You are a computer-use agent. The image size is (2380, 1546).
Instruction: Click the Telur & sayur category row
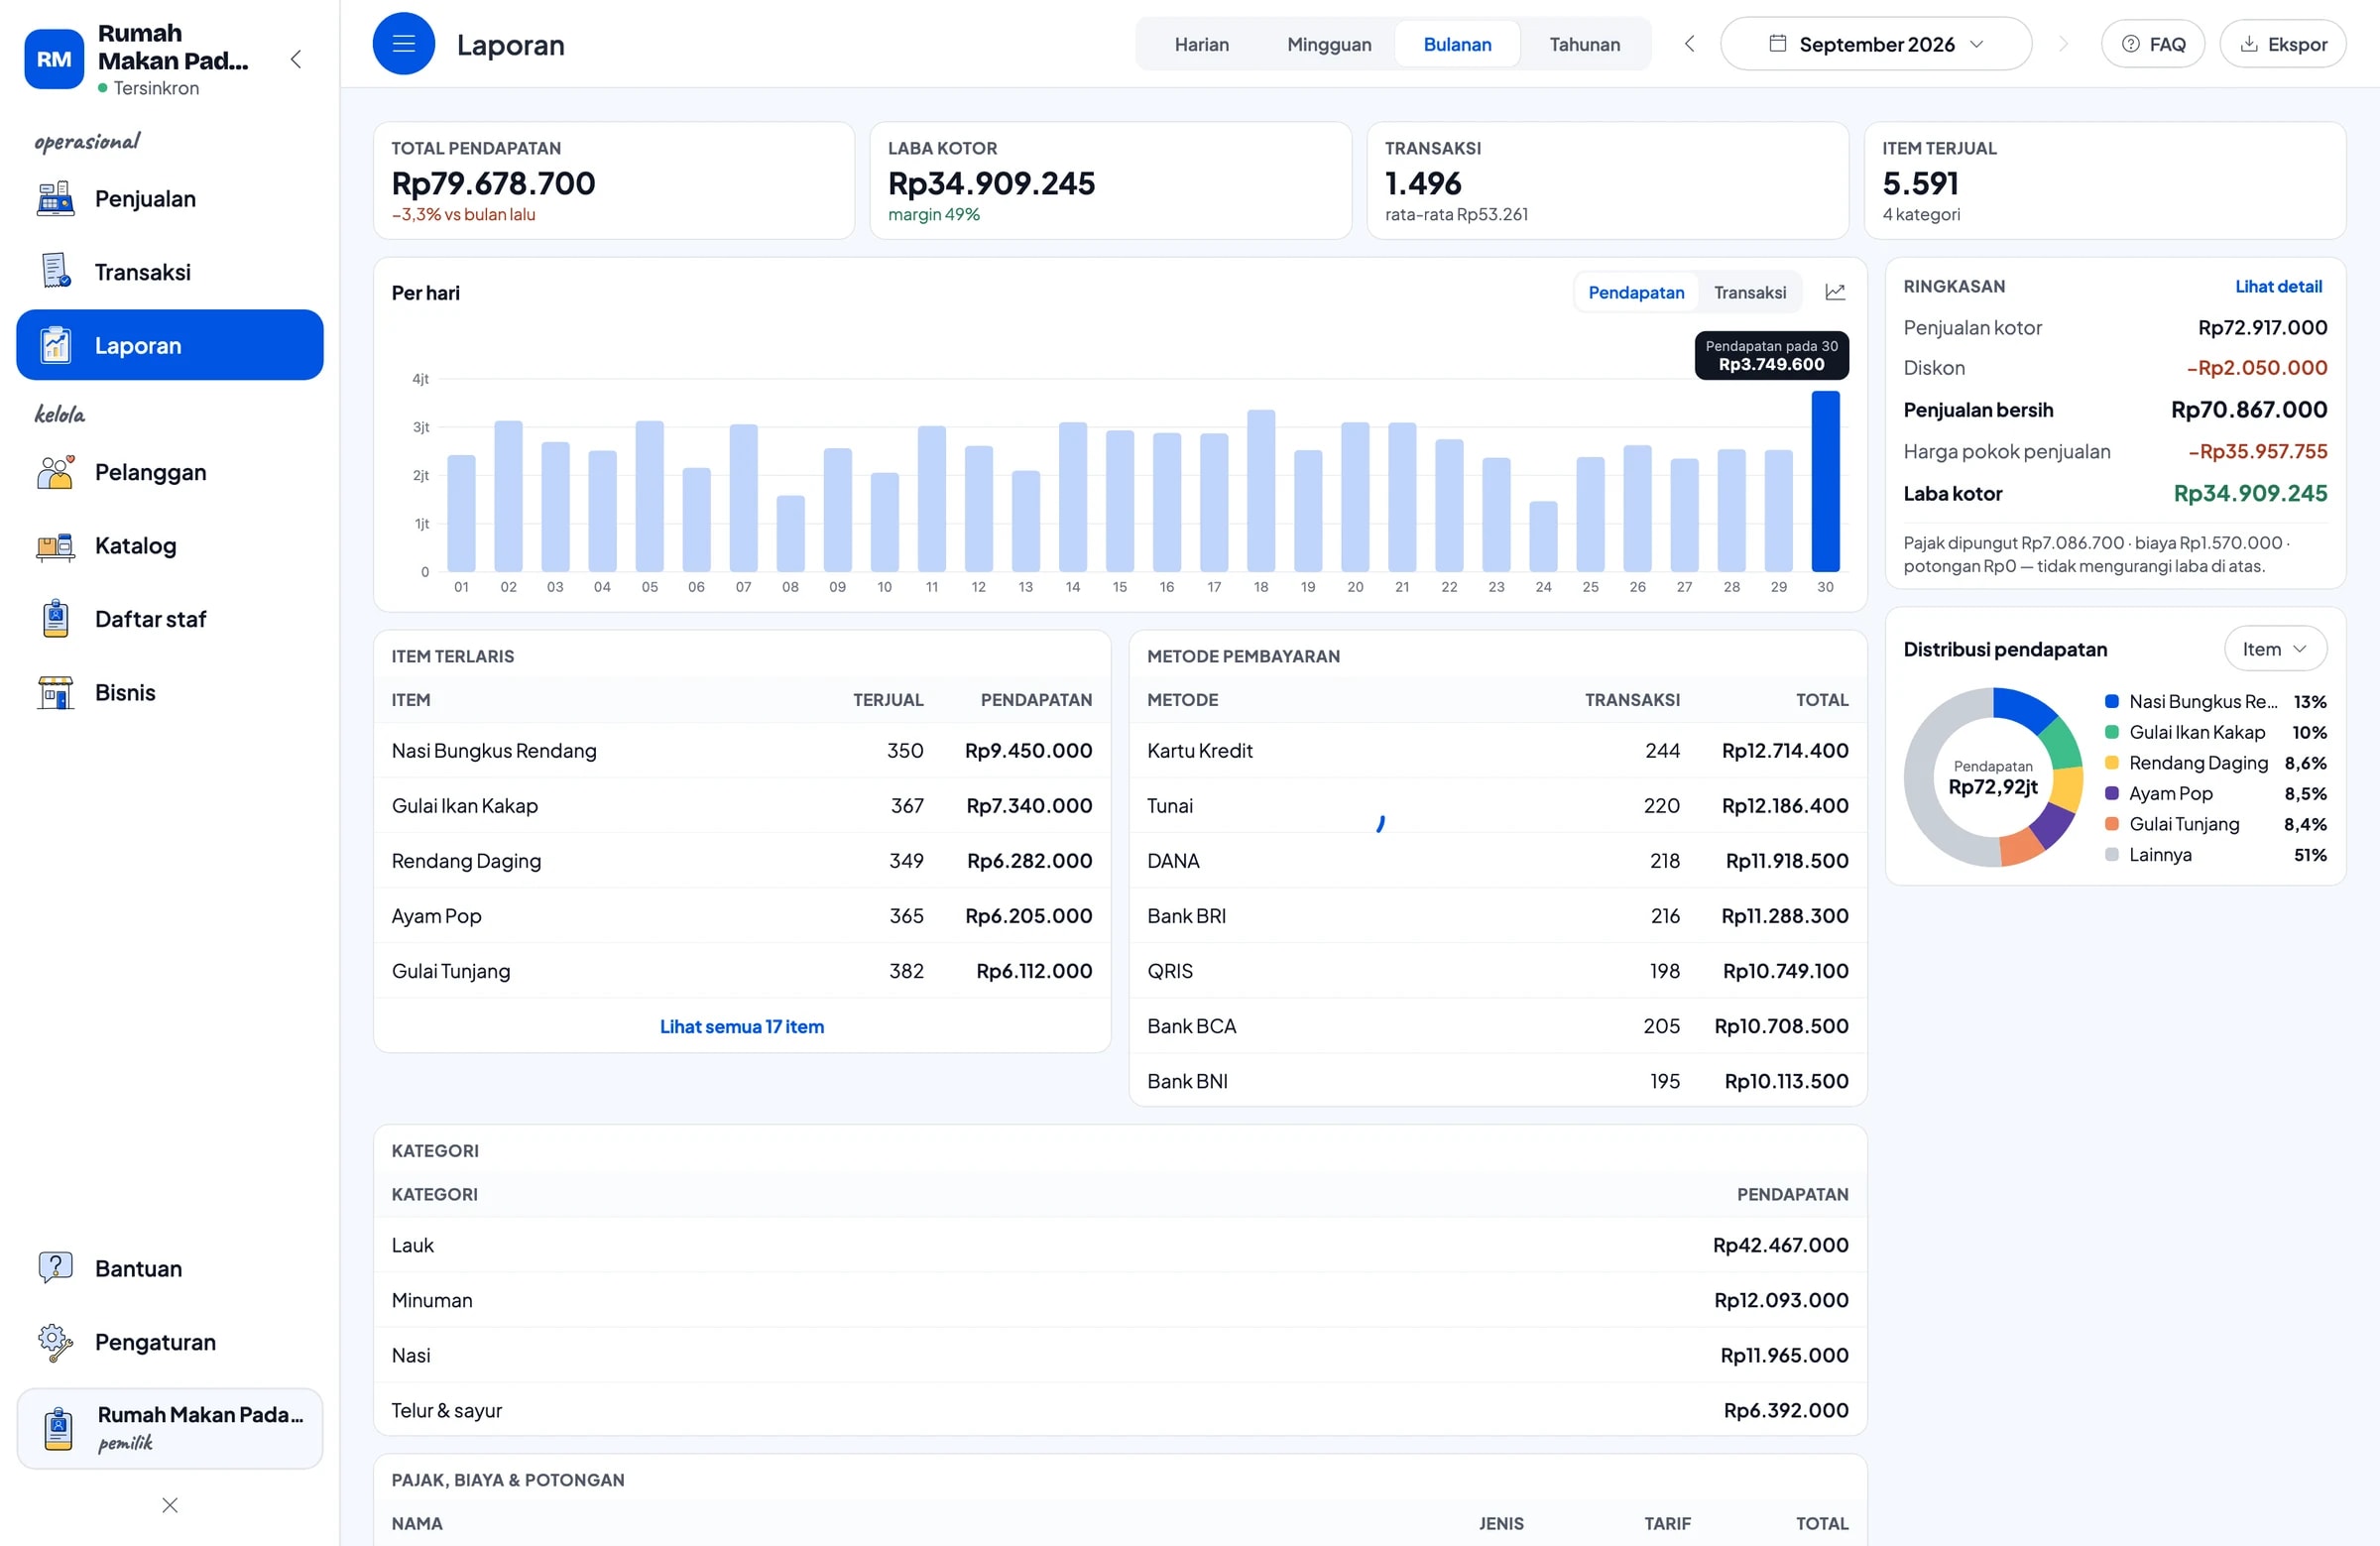tap(1119, 1410)
